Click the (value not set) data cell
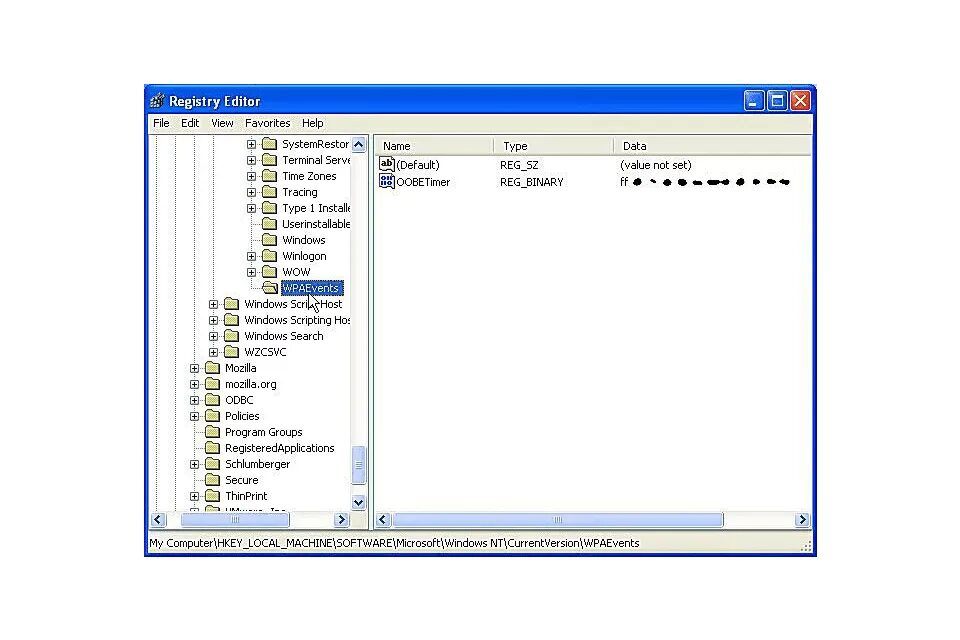Image resolution: width=960 pixels, height=640 pixels. point(656,165)
